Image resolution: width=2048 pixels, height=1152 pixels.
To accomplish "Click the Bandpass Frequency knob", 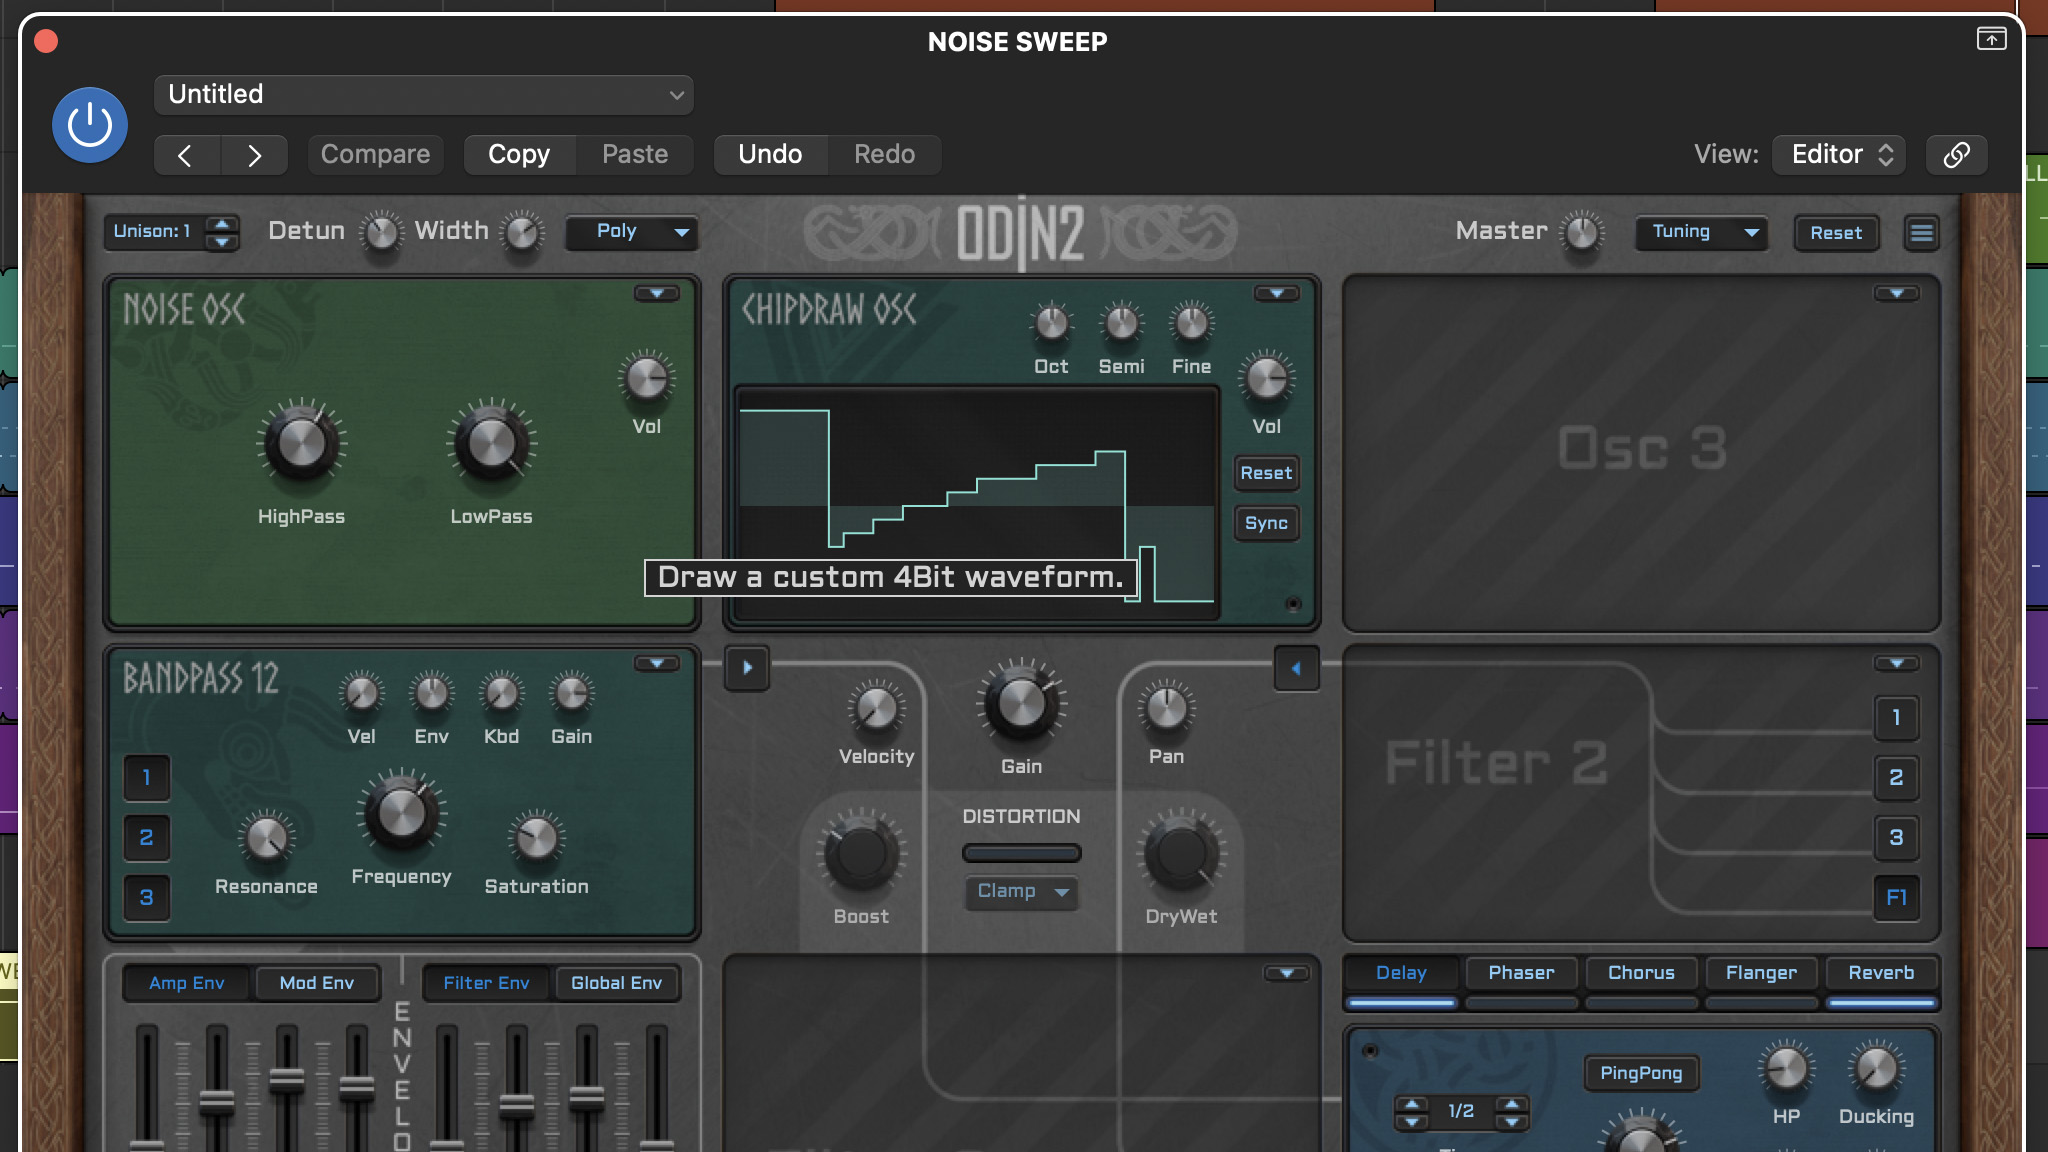I will click(401, 813).
